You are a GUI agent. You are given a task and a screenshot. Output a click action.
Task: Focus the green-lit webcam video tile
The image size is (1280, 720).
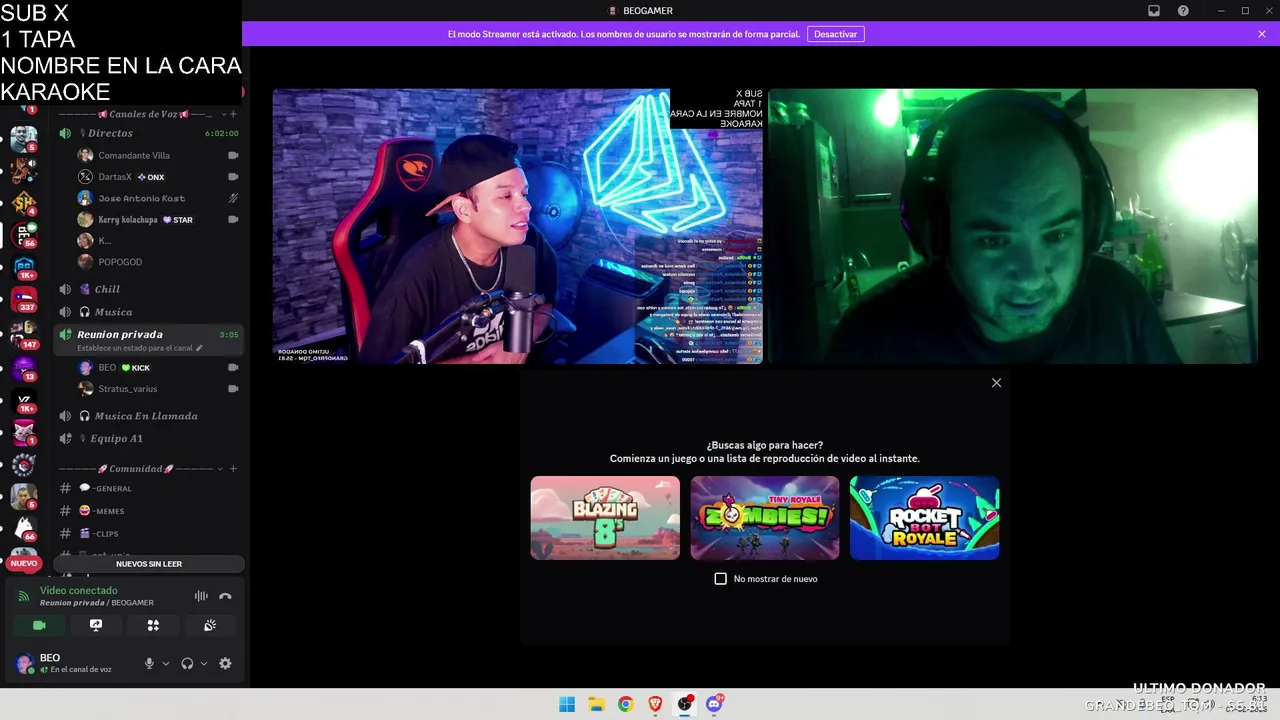pyautogui.click(x=1013, y=226)
